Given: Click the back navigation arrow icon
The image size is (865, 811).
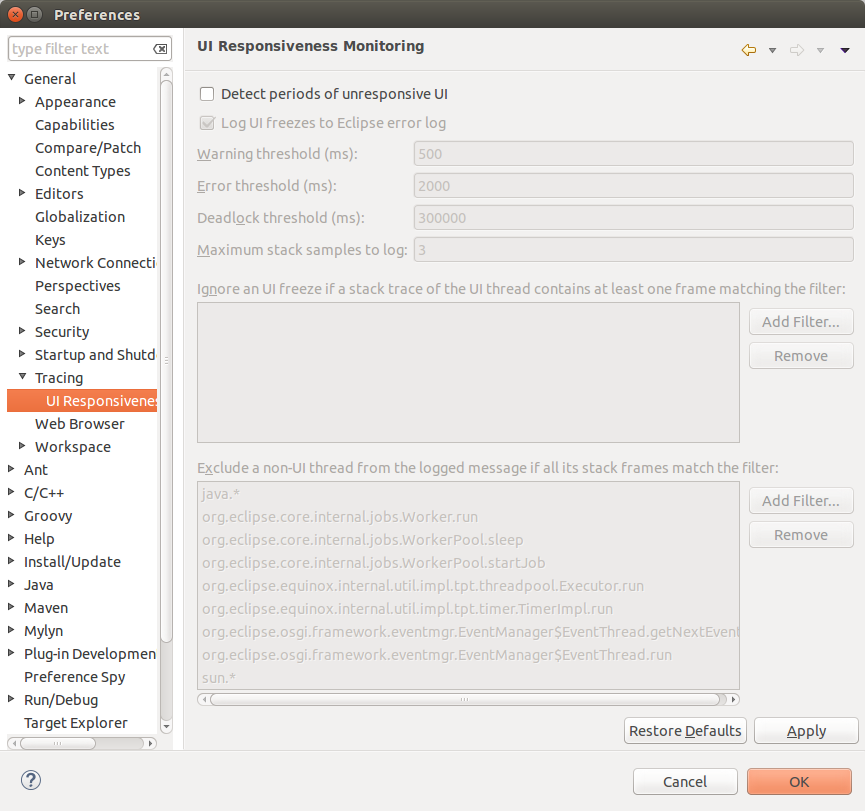Looking at the screenshot, I should click(x=748, y=50).
